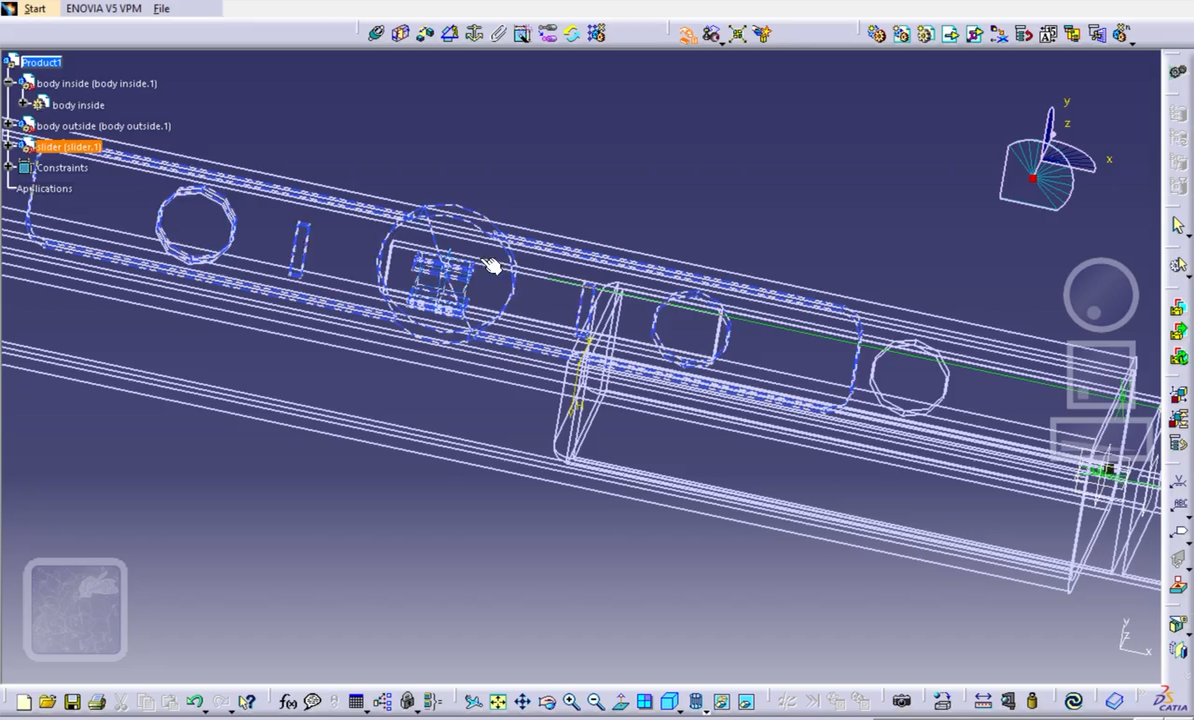Select Product1 in the tree
Image resolution: width=1194 pixels, height=720 pixels.
click(41, 62)
